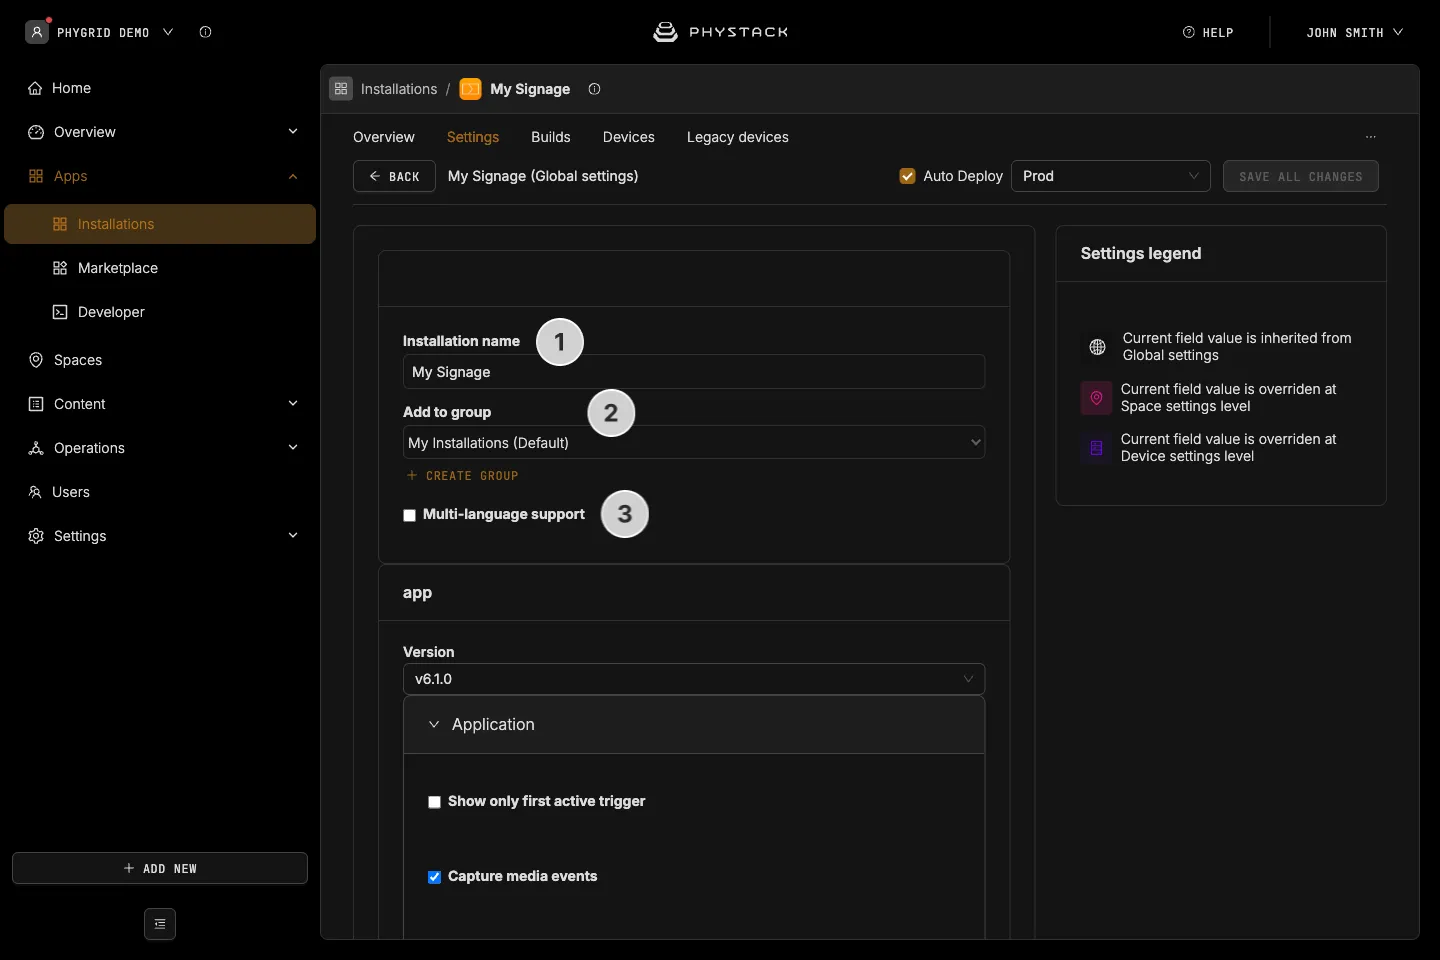Click the orange My Signage app icon

coord(470,89)
